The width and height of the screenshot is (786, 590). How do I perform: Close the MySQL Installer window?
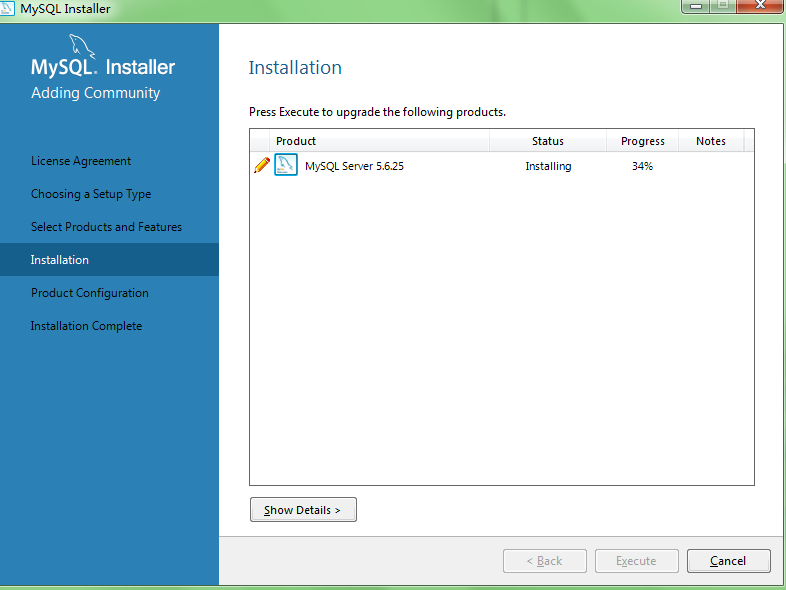pos(760,6)
